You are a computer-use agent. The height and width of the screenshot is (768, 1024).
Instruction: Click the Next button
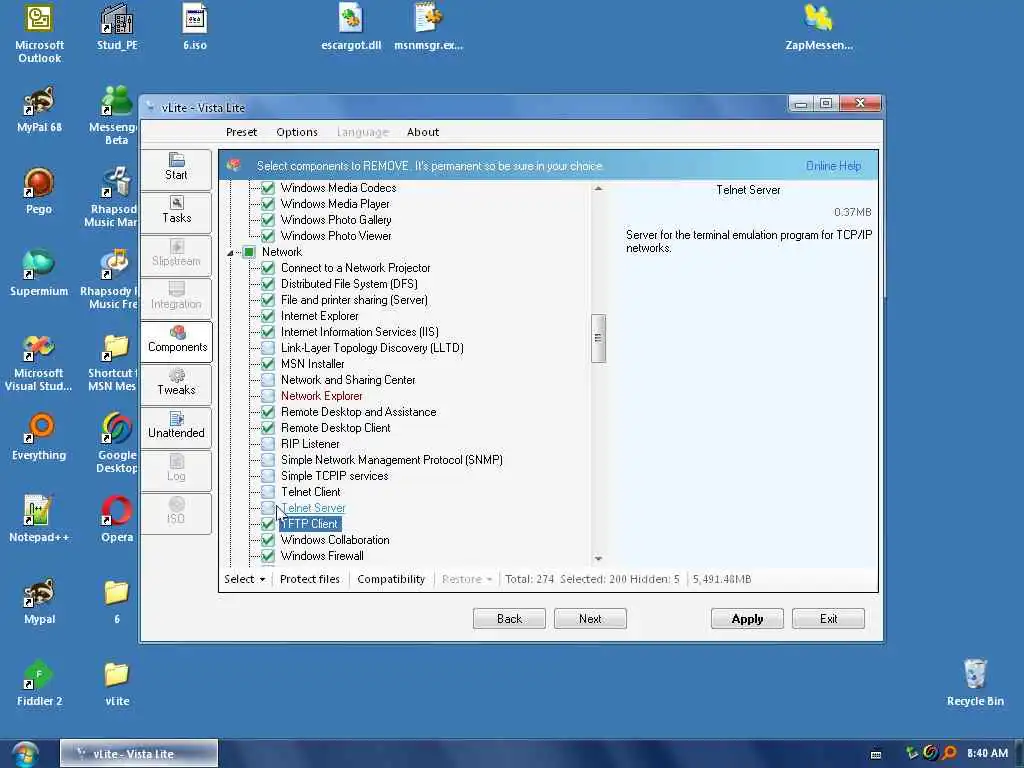pos(590,618)
